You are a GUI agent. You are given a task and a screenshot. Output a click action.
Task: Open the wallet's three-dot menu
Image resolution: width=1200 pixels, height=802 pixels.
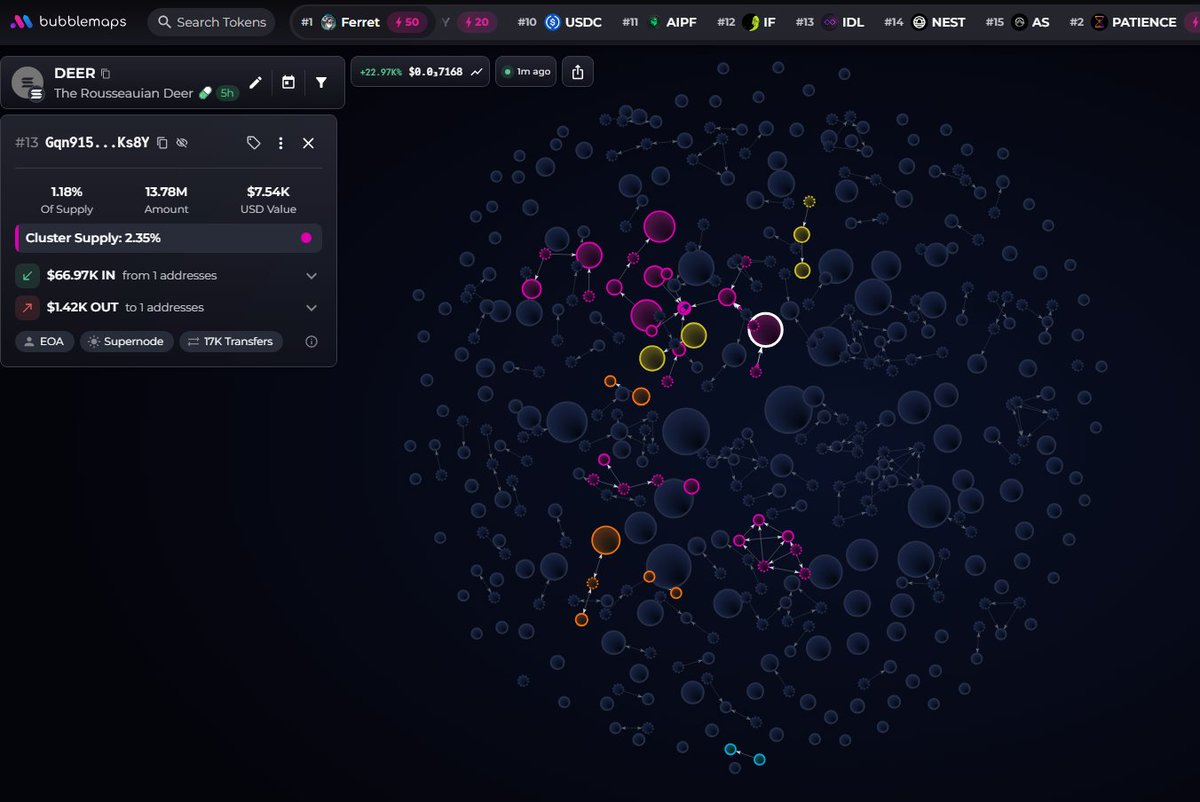[x=281, y=143]
